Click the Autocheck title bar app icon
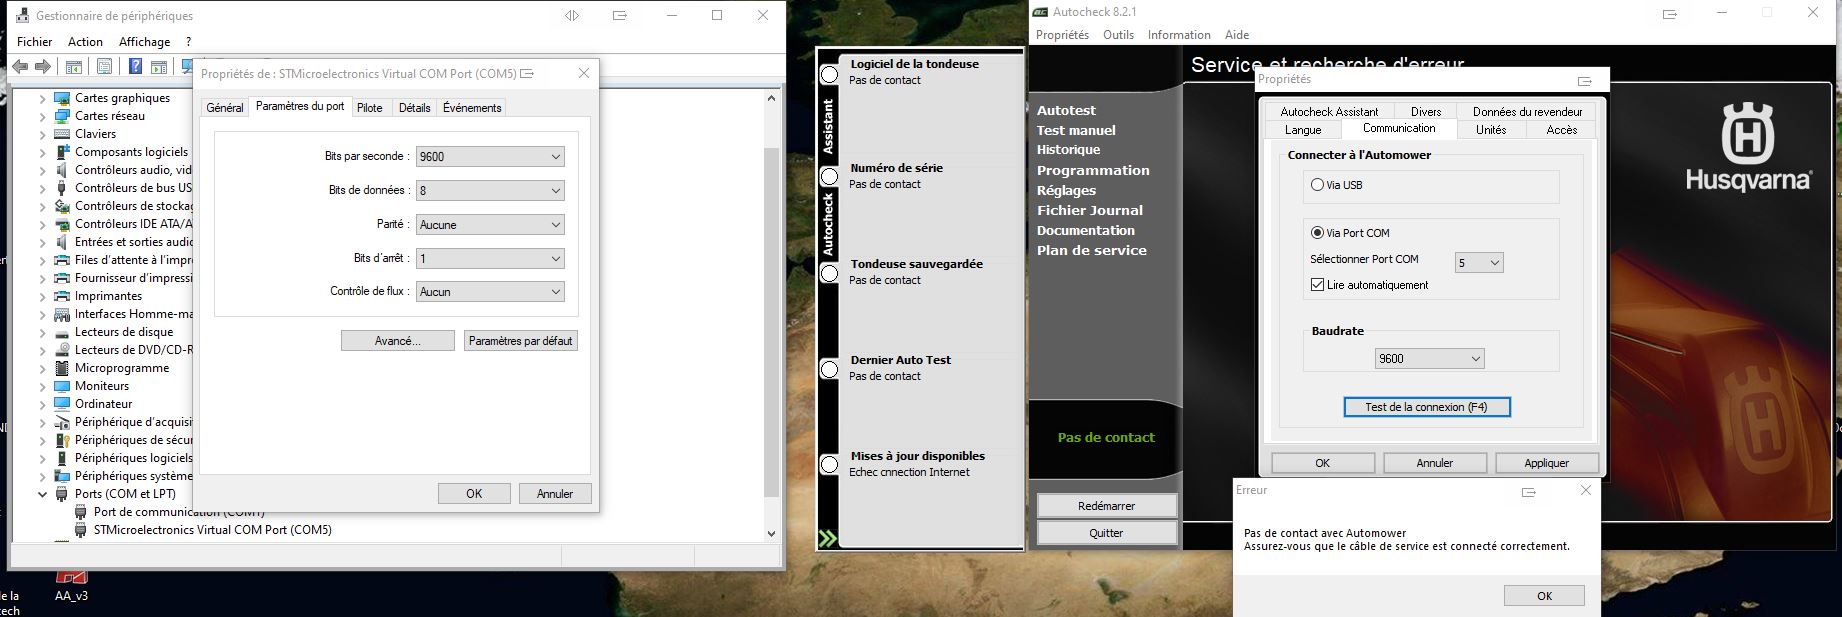The image size is (1842, 617). 1040,12
